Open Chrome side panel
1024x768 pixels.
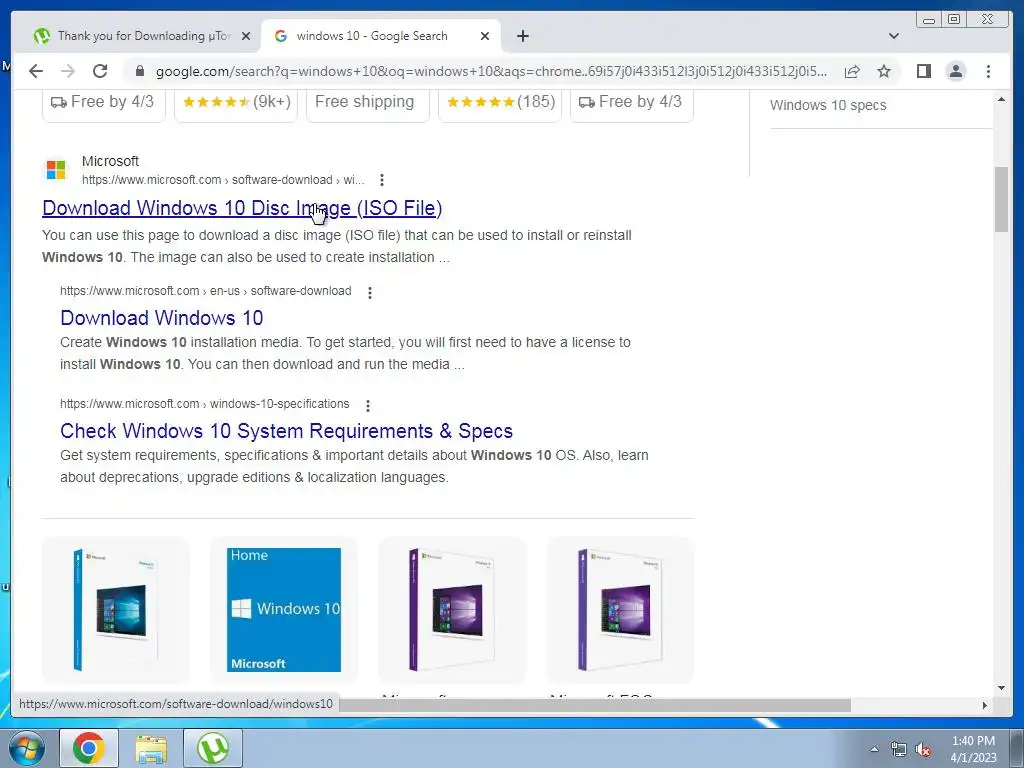click(x=923, y=71)
